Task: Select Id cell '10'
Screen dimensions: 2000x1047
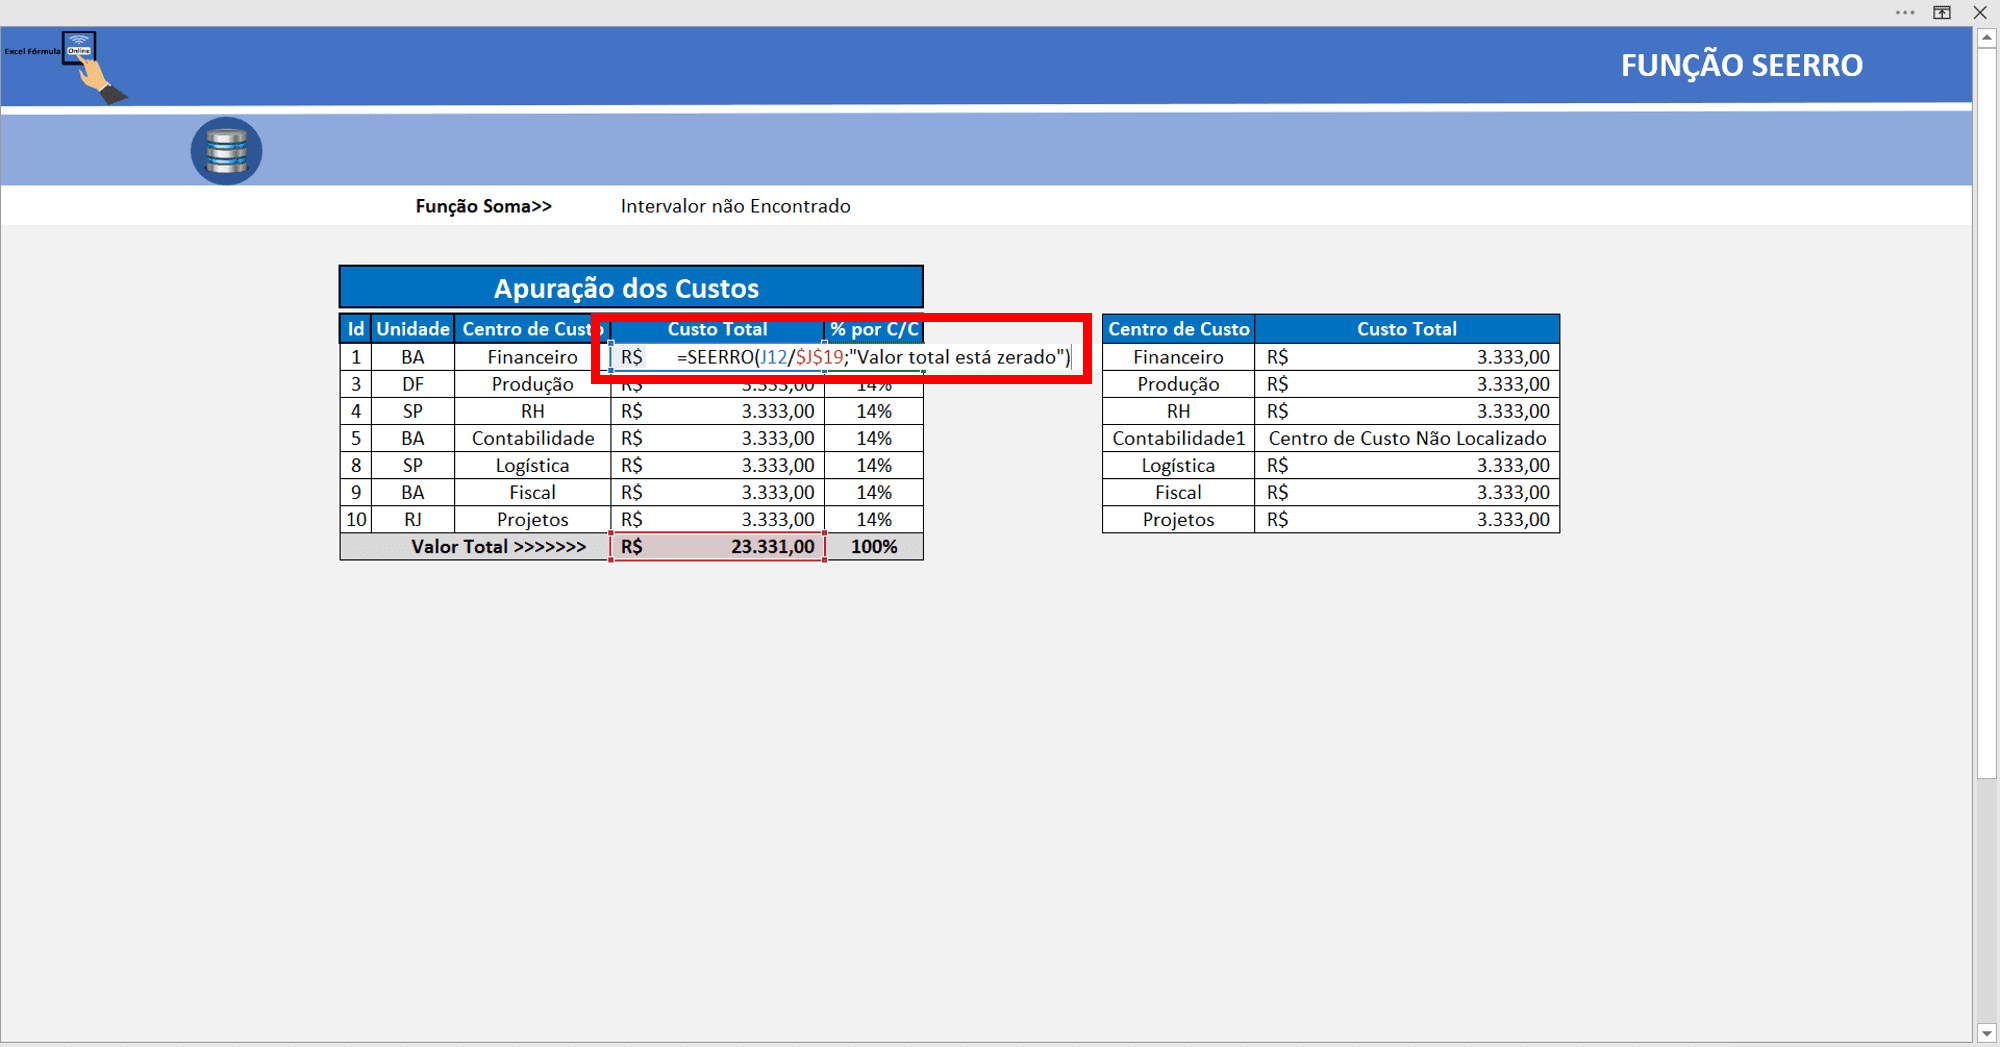Action: coord(356,519)
